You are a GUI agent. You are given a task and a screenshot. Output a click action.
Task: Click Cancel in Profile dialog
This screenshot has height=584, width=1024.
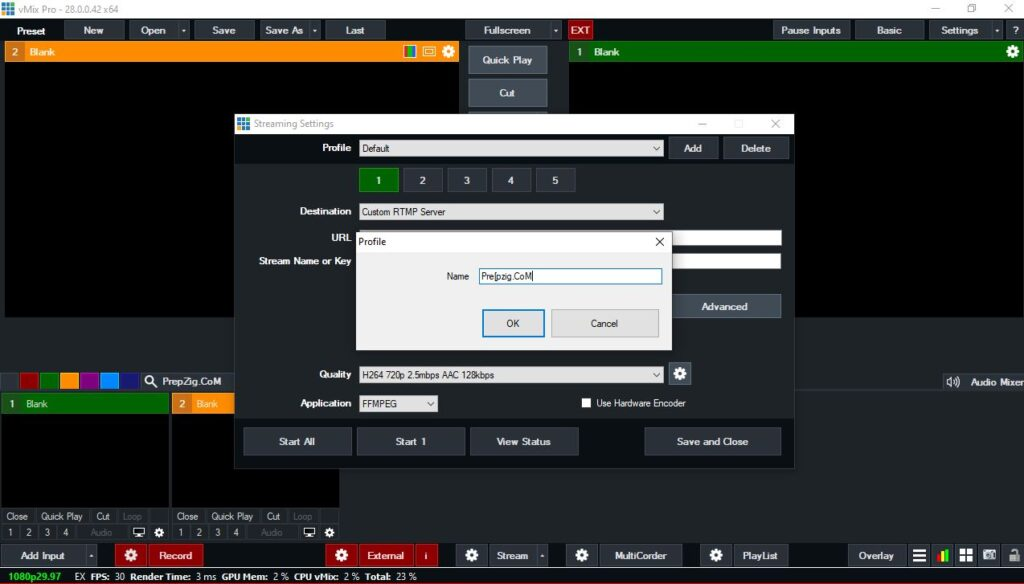tap(605, 323)
